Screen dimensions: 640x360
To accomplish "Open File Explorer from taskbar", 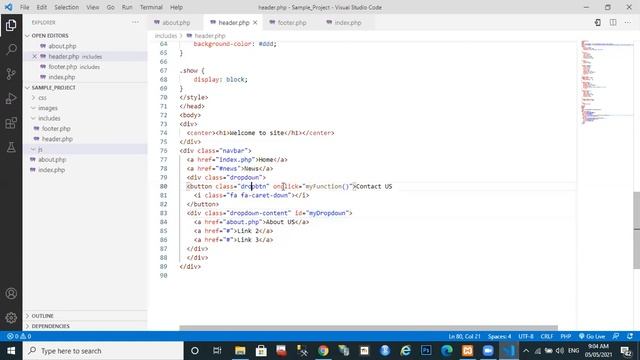I will click(240, 351).
